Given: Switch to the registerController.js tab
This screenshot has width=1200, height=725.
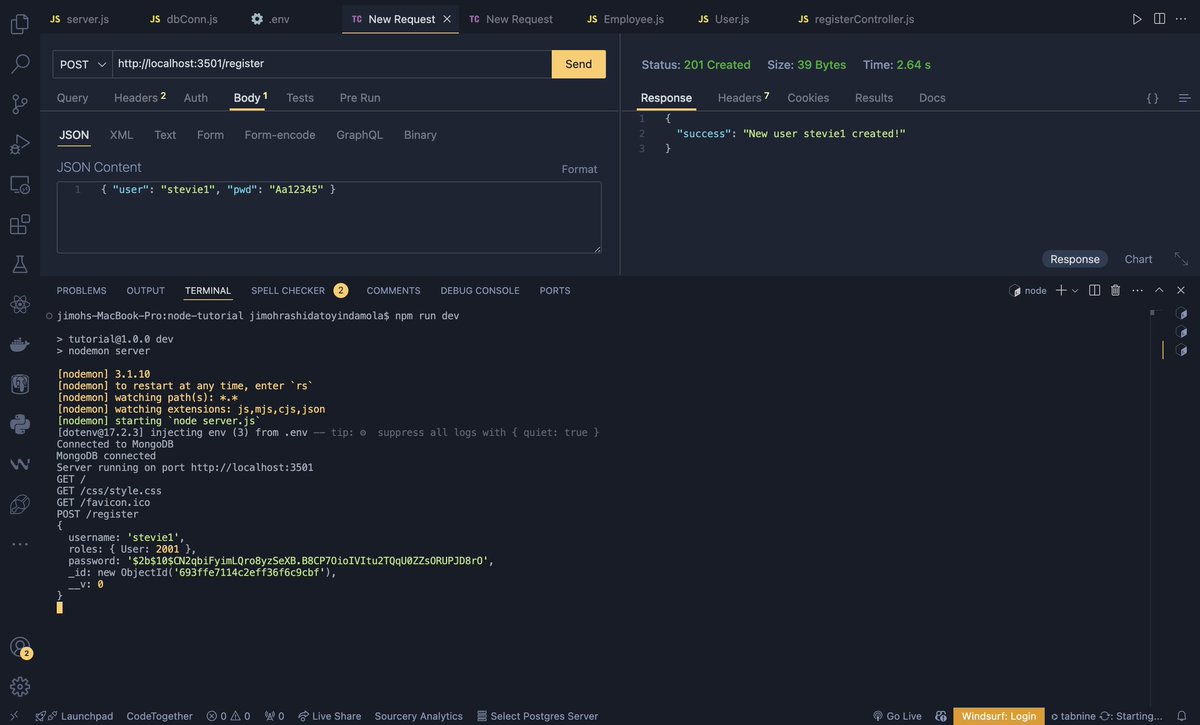Looking at the screenshot, I should 856,19.
